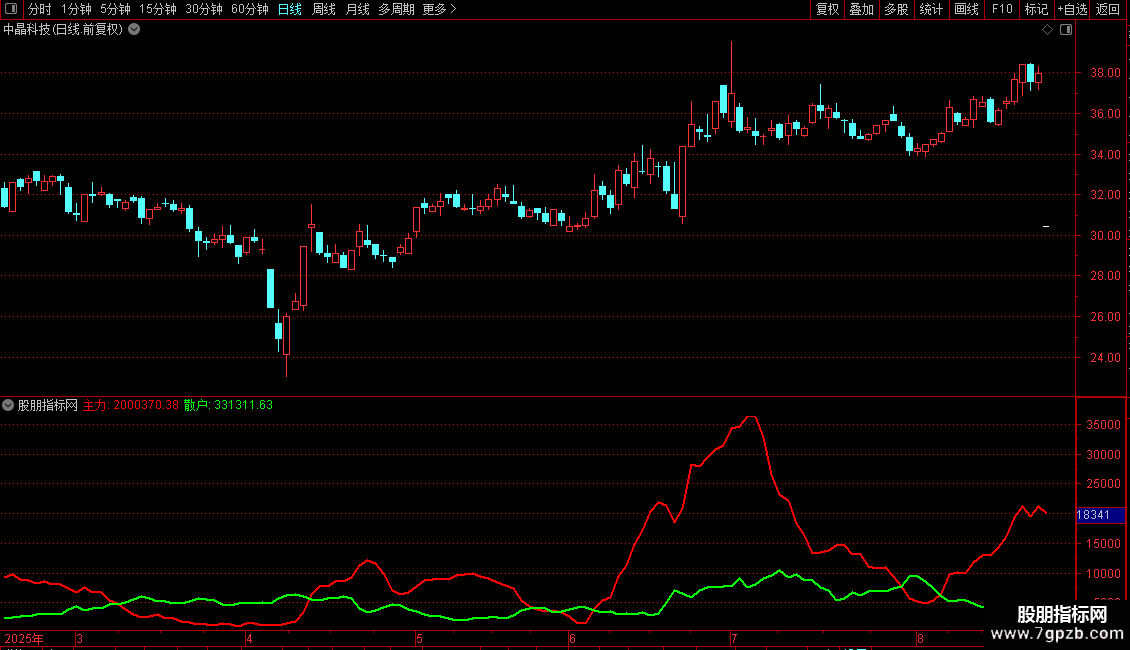Click the 中晶科技(日线.前复权) chart title

coord(63,30)
